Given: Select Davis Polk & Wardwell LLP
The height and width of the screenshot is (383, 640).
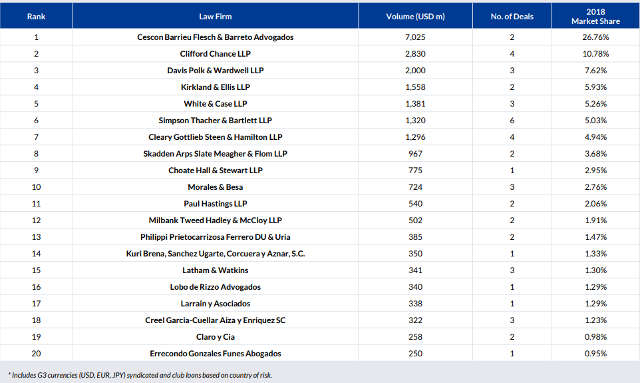Looking at the screenshot, I should click(216, 70).
